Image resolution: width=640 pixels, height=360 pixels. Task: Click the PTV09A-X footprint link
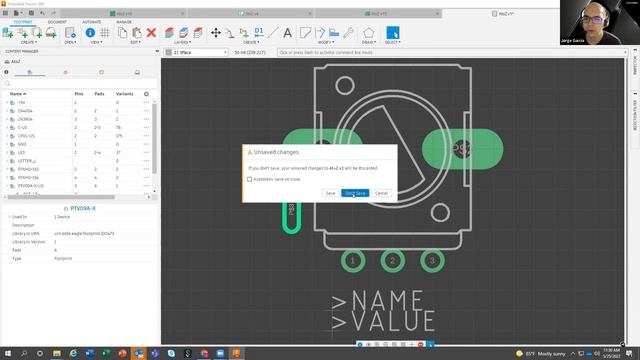[83, 209]
